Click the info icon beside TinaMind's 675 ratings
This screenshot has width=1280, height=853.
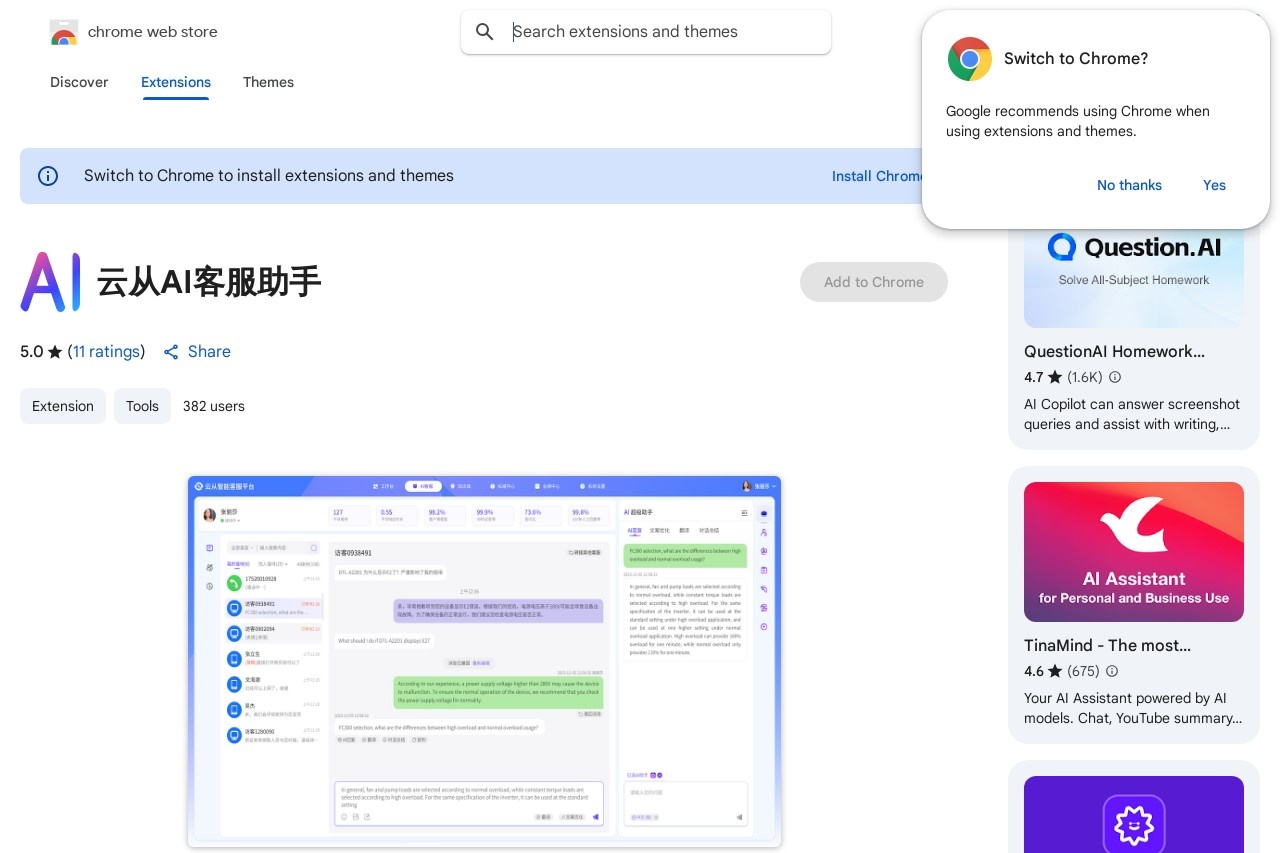tap(1112, 671)
